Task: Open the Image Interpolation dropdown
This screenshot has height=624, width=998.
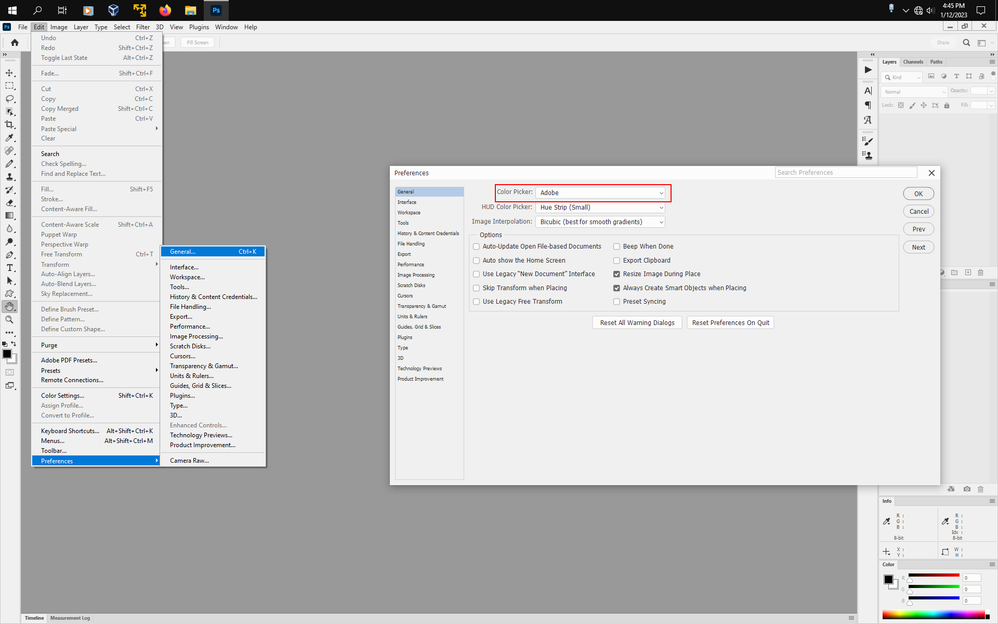Action: click(601, 222)
